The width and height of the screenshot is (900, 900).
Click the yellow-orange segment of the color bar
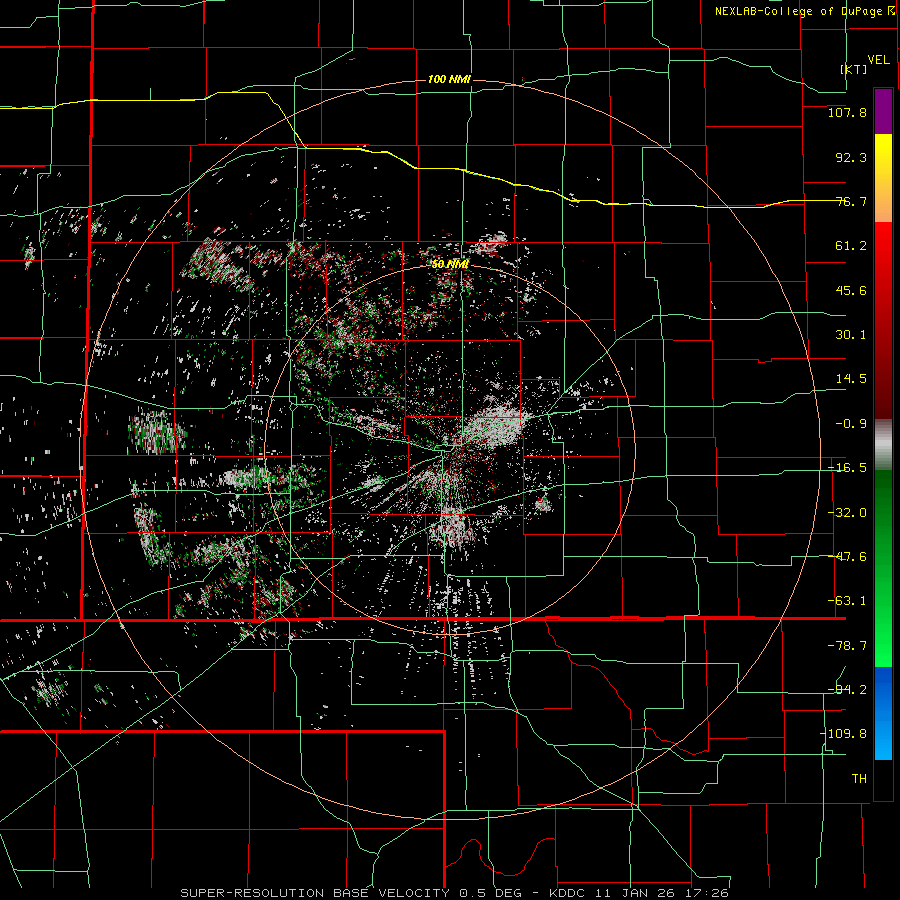[883, 178]
